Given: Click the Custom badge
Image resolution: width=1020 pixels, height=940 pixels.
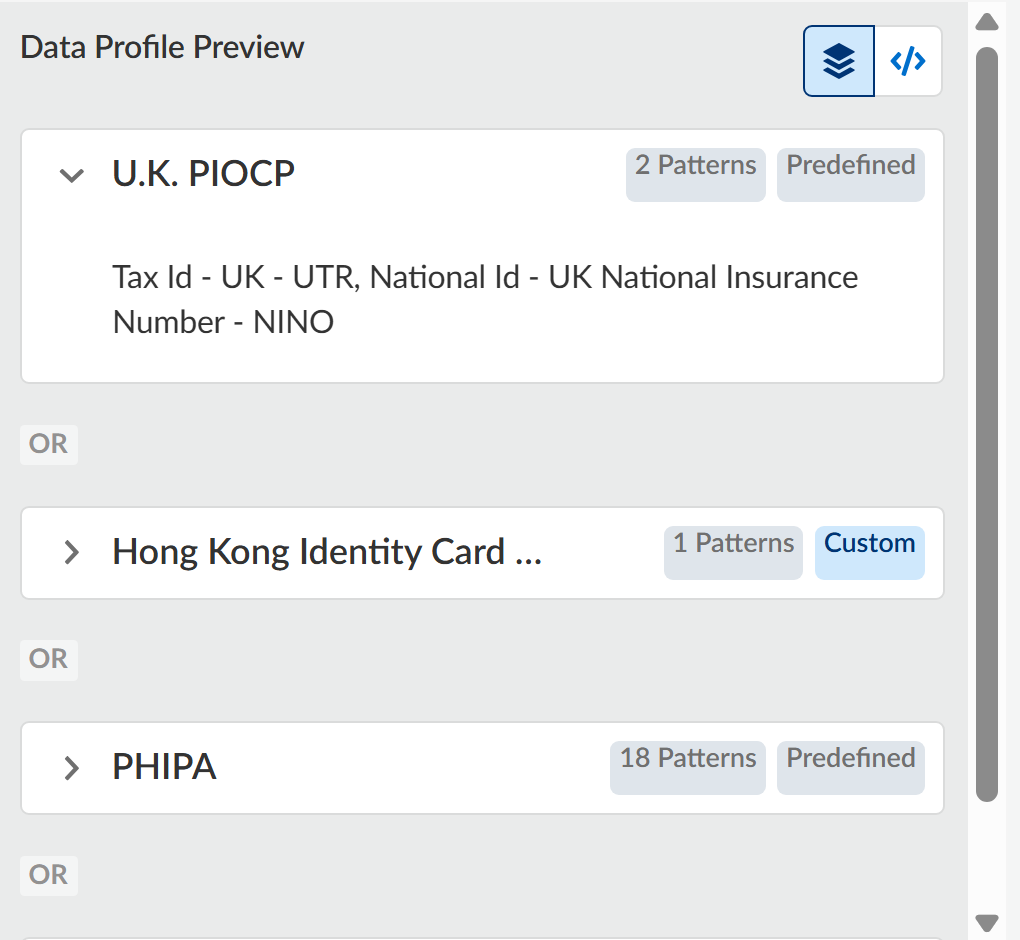Looking at the screenshot, I should point(870,544).
